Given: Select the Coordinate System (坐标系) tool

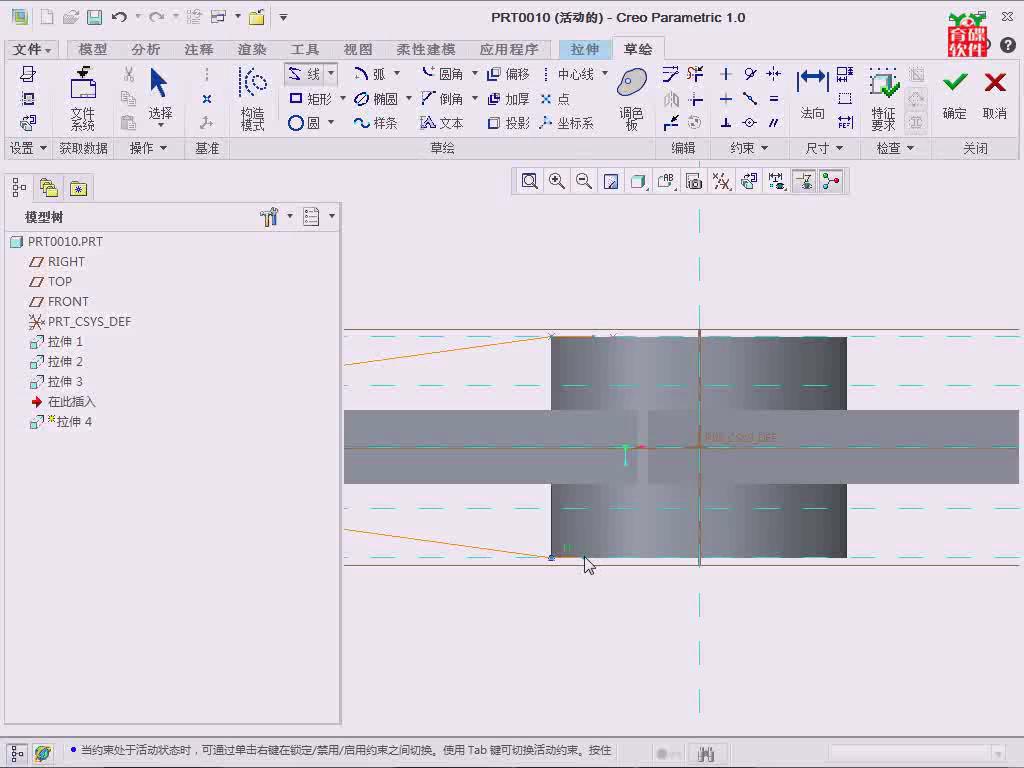Looking at the screenshot, I should pyautogui.click(x=567, y=123).
